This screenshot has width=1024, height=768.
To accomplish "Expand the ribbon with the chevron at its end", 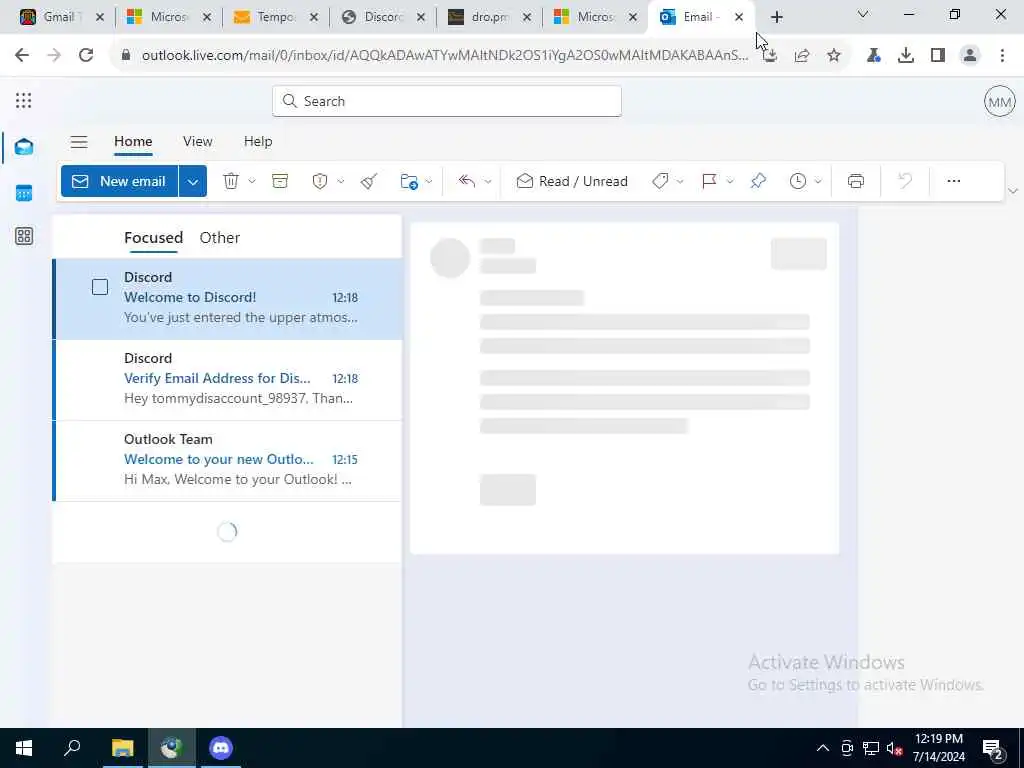I will pos(1013,191).
